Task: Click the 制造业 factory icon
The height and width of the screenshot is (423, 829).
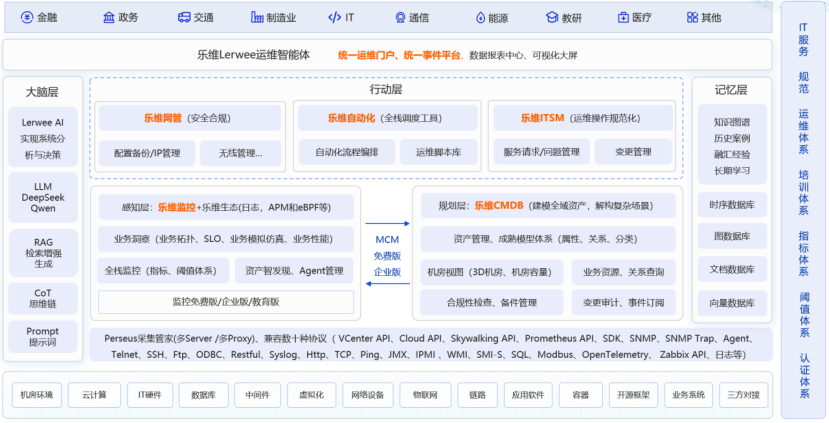Action: (x=257, y=17)
